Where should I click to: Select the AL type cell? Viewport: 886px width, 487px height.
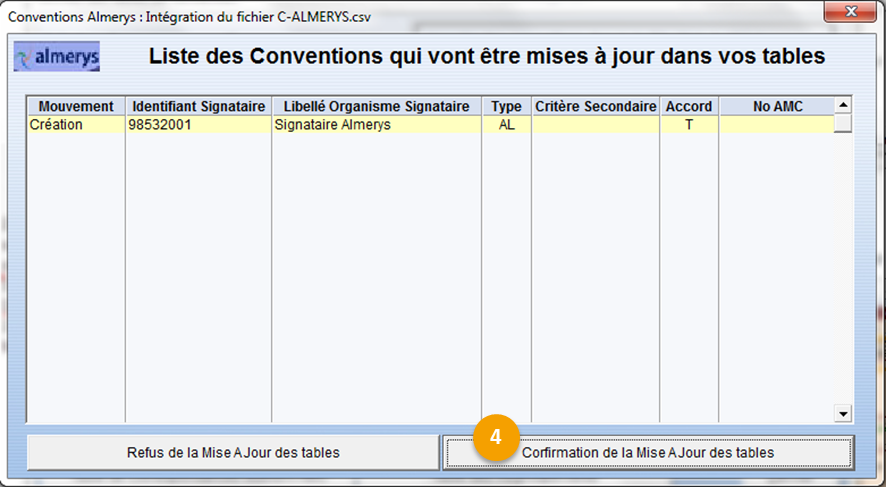[x=506, y=124]
